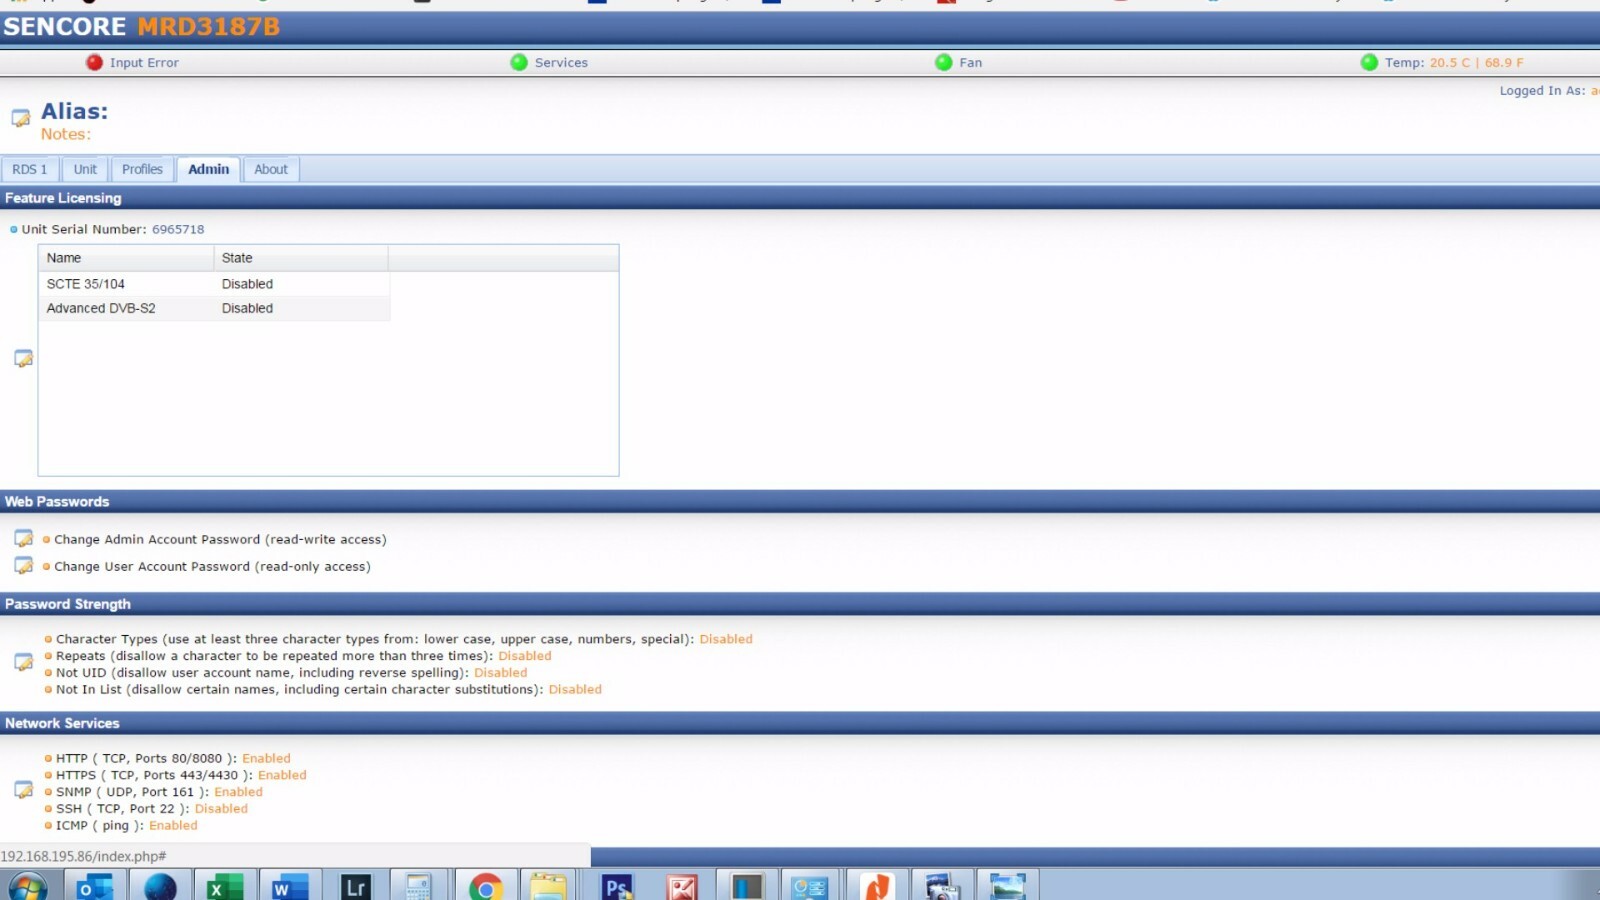Open Calculator from the taskbar
The height and width of the screenshot is (900, 1600).
click(419, 886)
